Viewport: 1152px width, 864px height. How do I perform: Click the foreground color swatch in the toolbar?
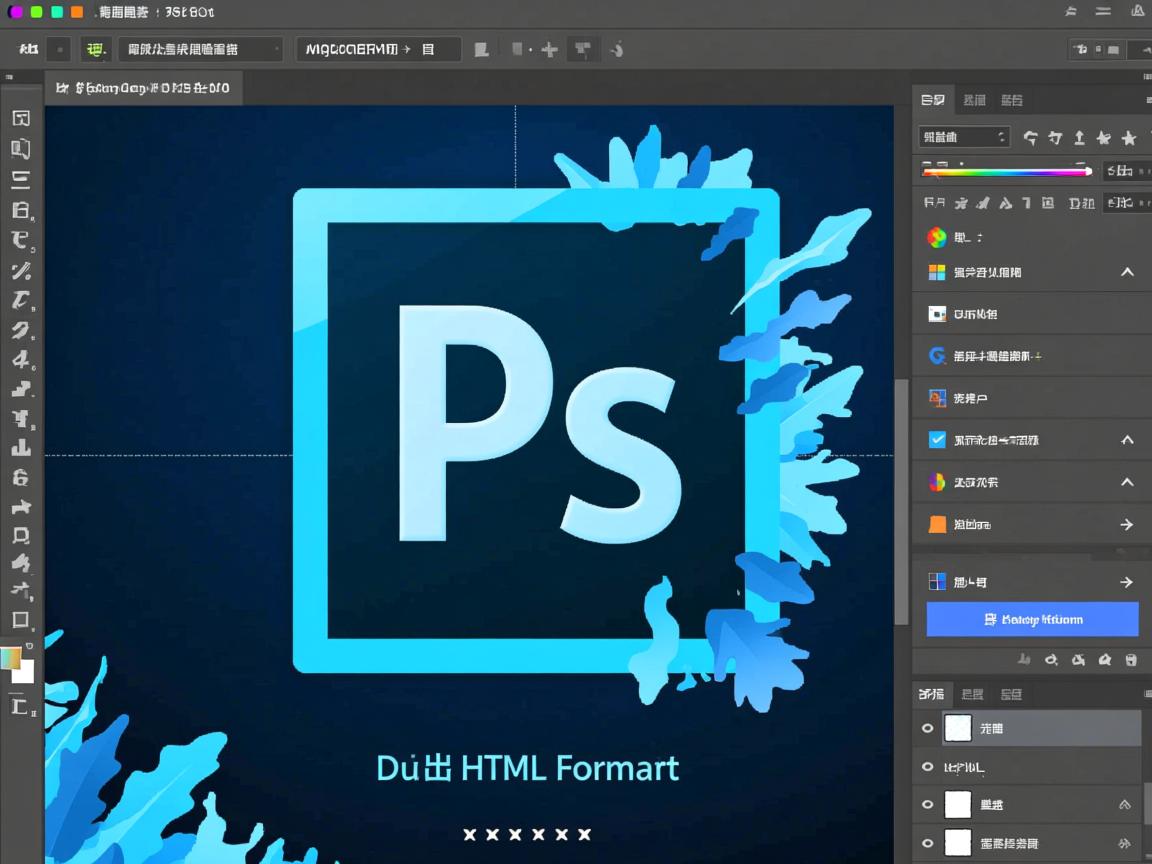coord(11,657)
